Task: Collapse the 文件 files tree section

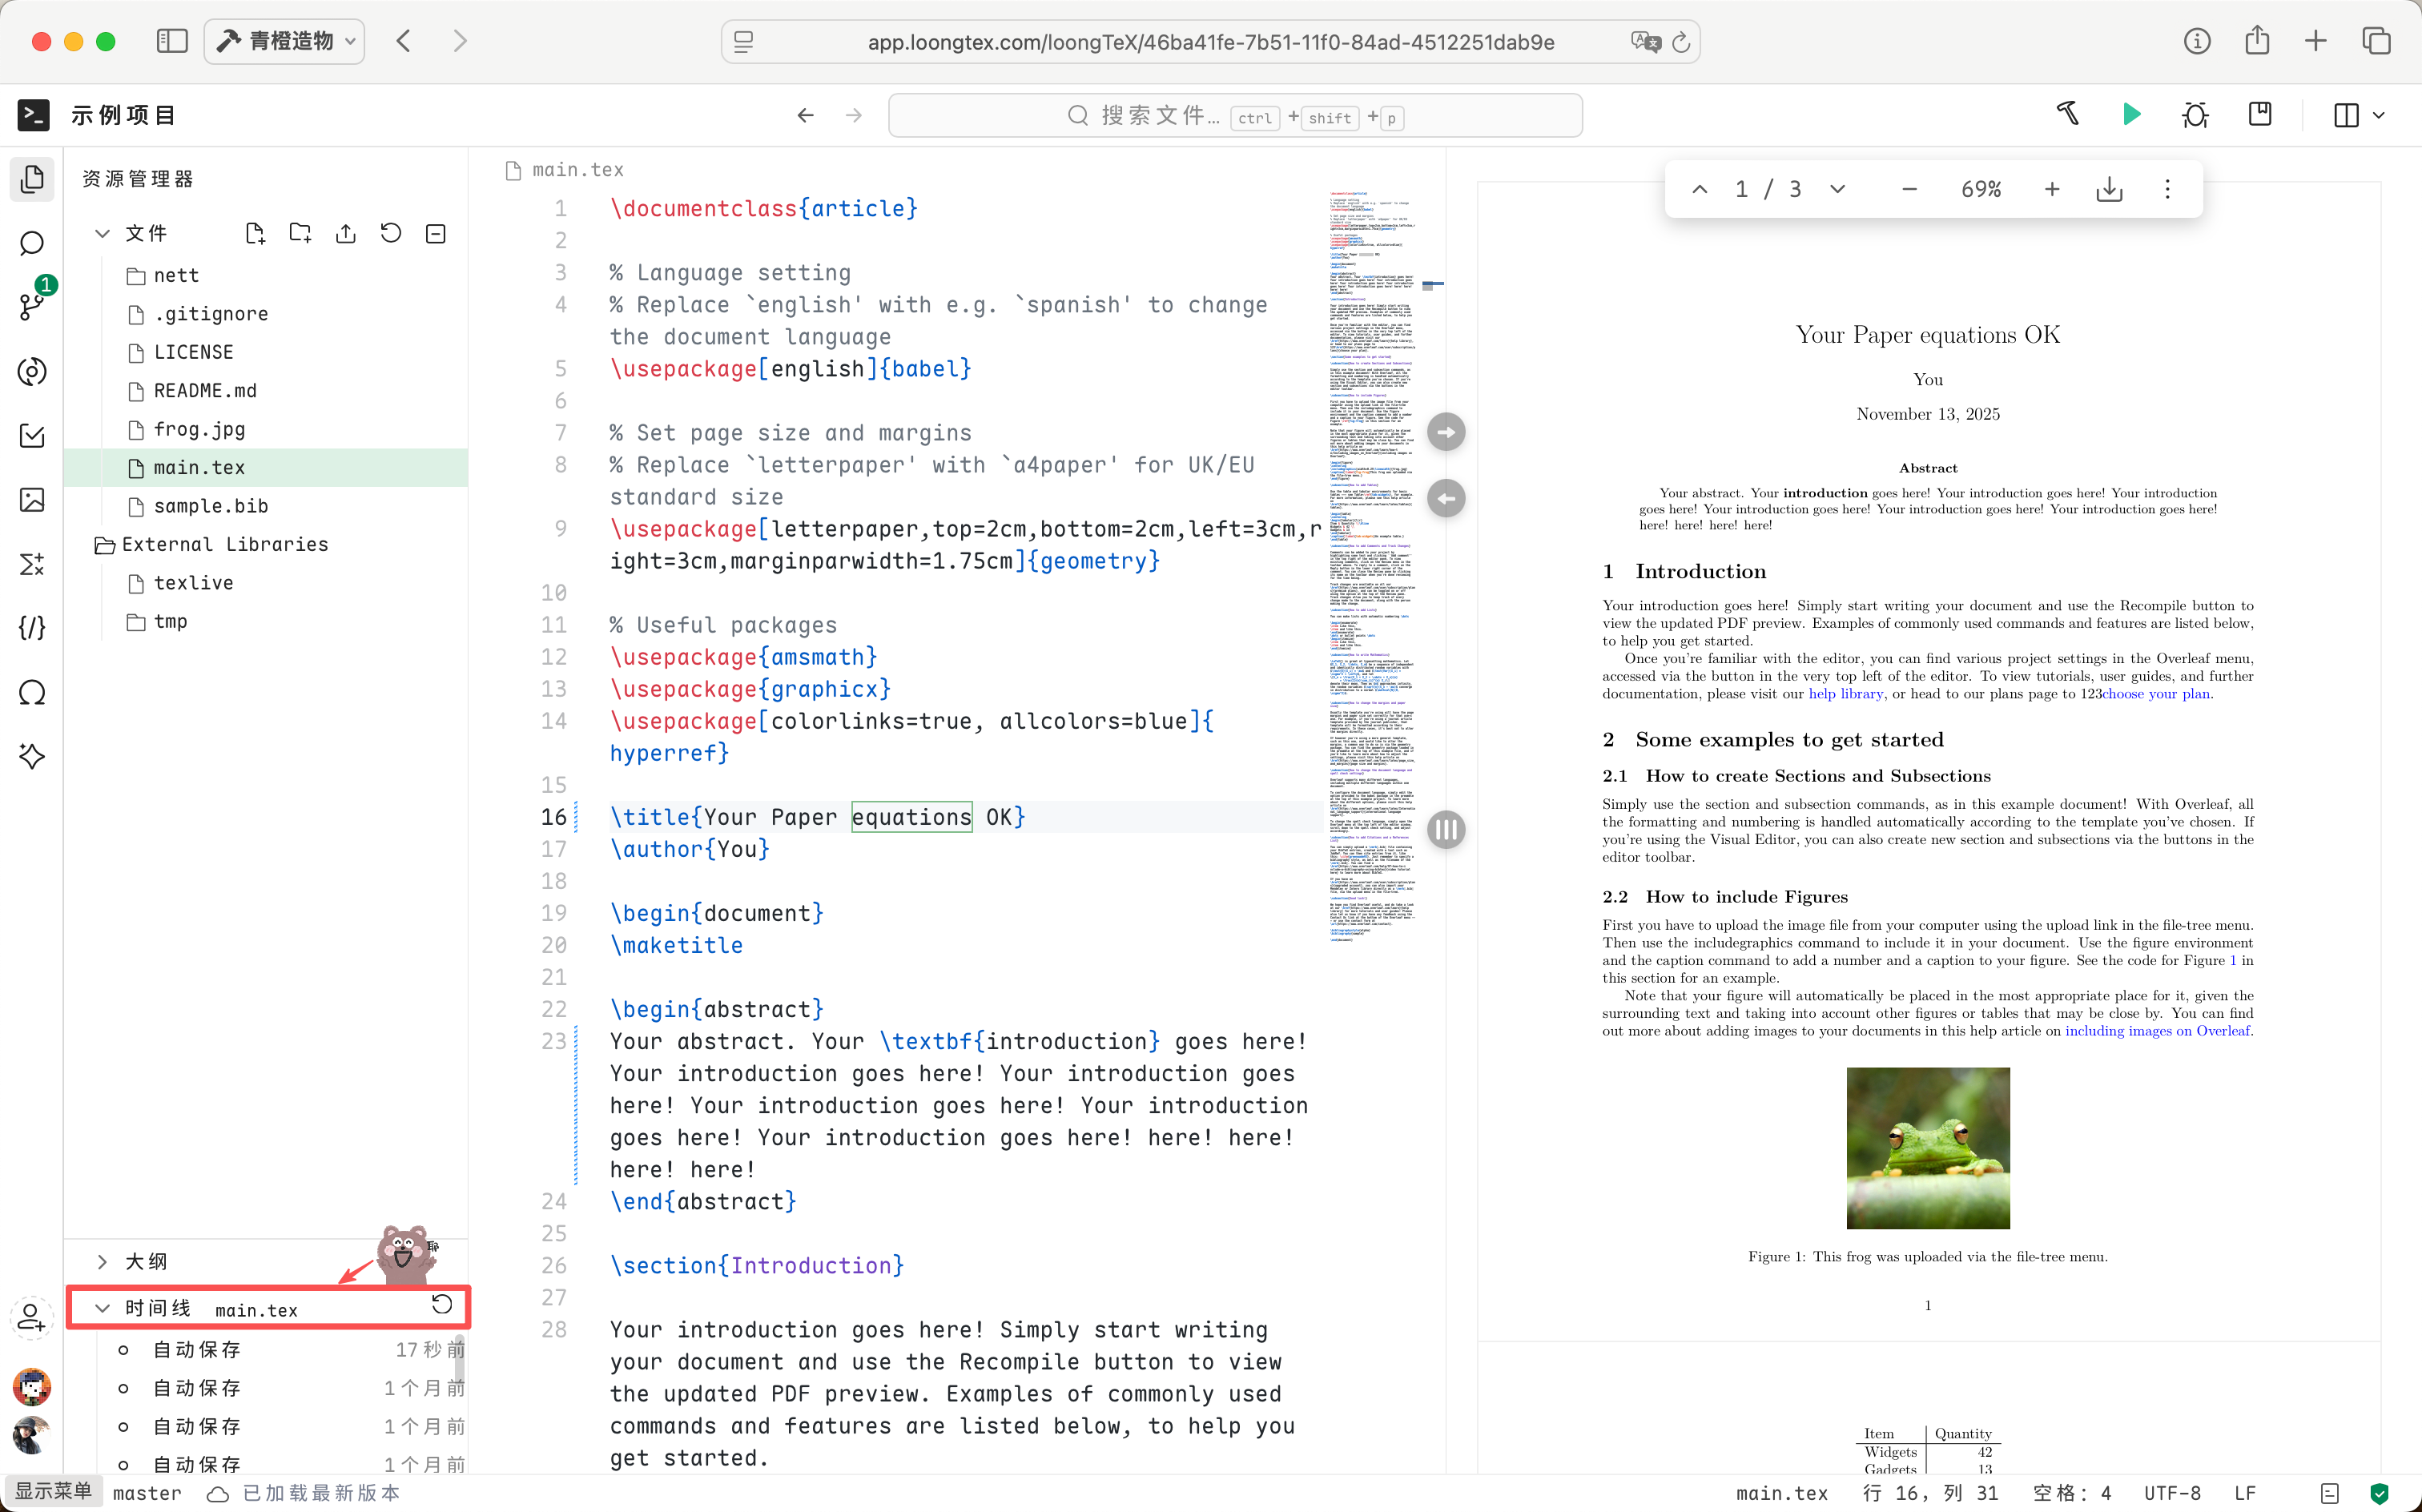Action: [x=102, y=233]
